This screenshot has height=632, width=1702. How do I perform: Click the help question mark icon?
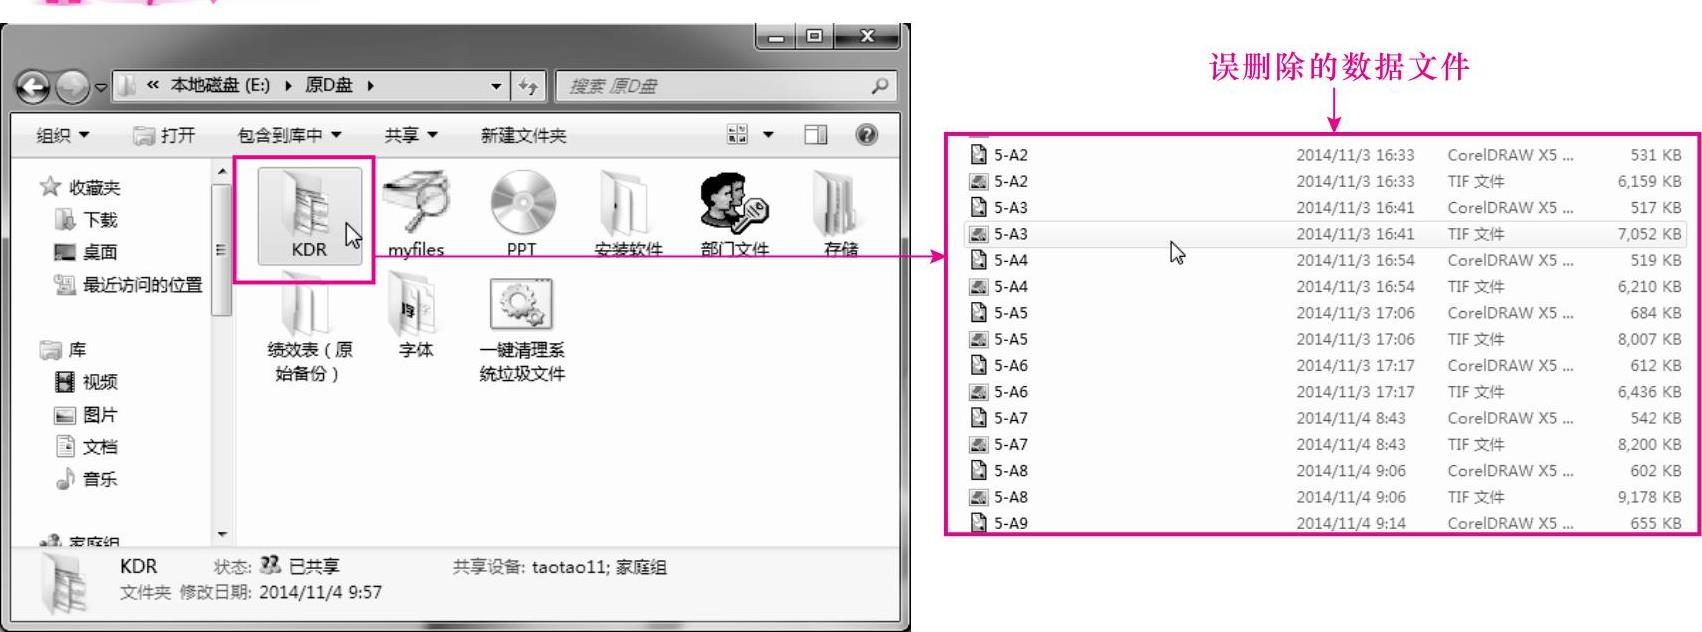867,135
